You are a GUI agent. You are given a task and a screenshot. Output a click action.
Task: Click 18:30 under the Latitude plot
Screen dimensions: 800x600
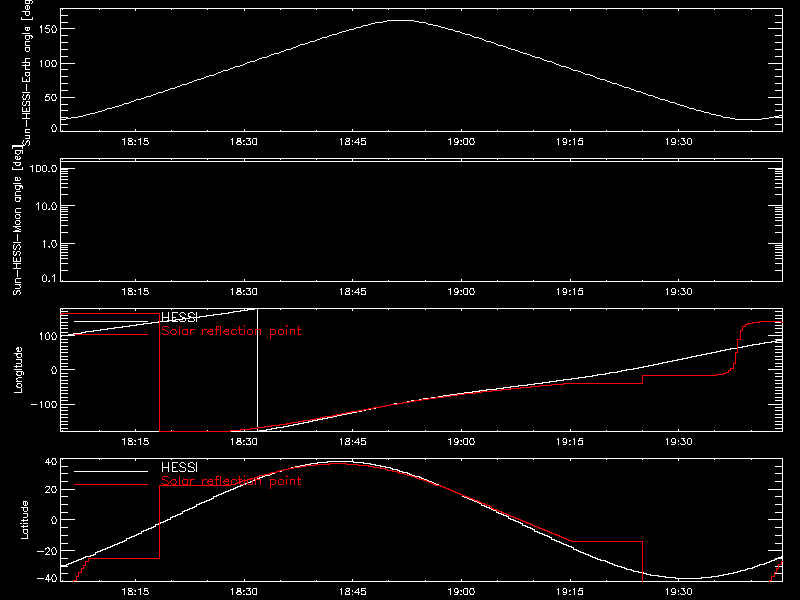(x=244, y=592)
